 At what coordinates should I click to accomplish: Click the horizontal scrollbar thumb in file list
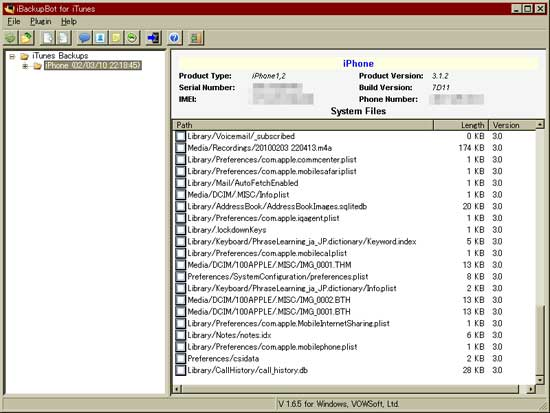[x=350, y=389]
